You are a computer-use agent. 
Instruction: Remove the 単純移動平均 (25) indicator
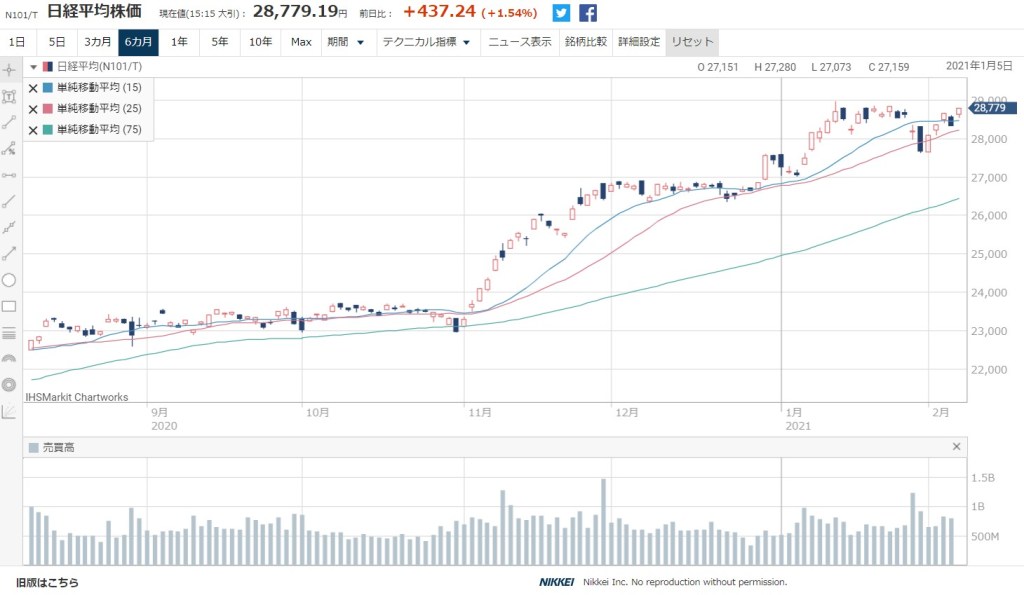[x=33, y=109]
